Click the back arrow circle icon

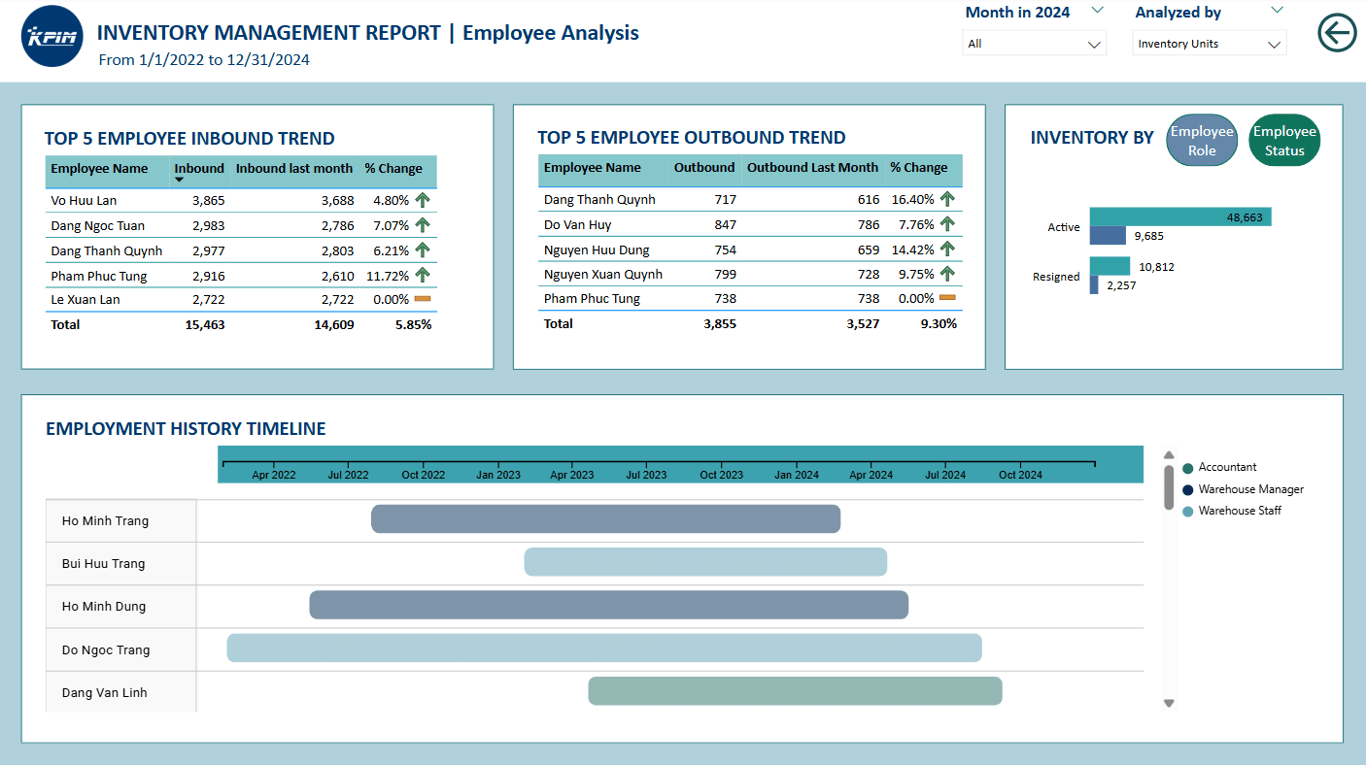[1337, 32]
